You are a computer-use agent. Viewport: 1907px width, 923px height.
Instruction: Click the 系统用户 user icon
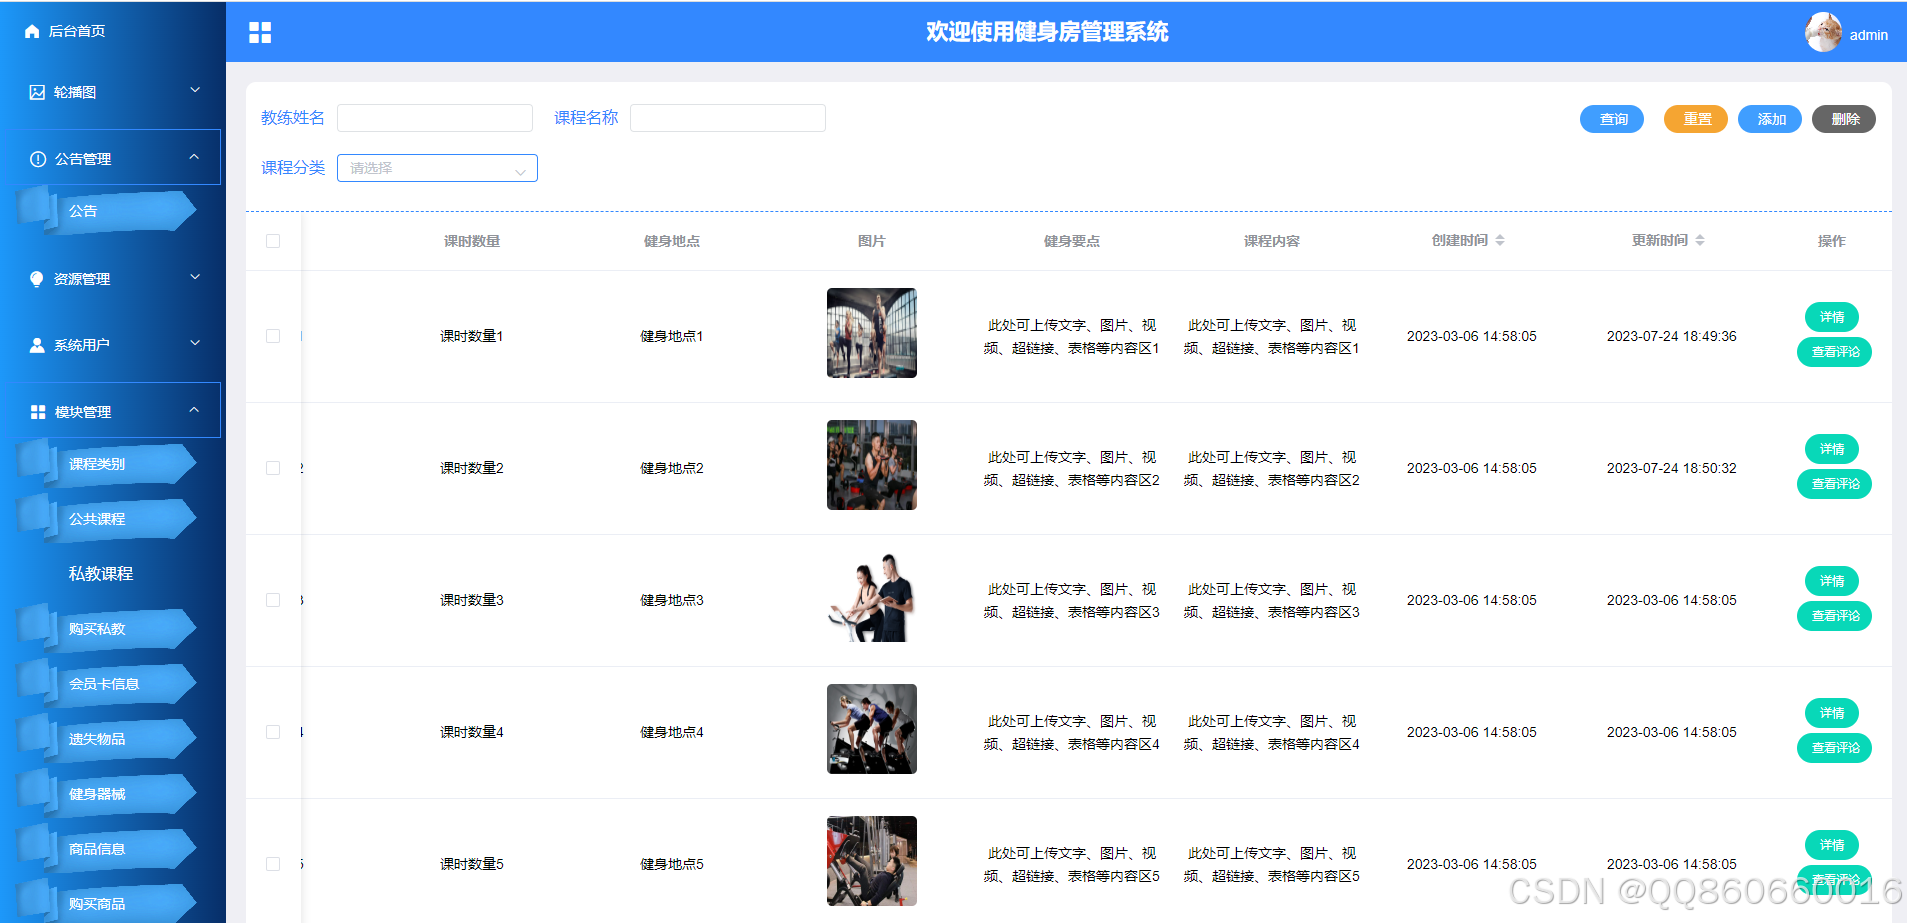tap(36, 344)
